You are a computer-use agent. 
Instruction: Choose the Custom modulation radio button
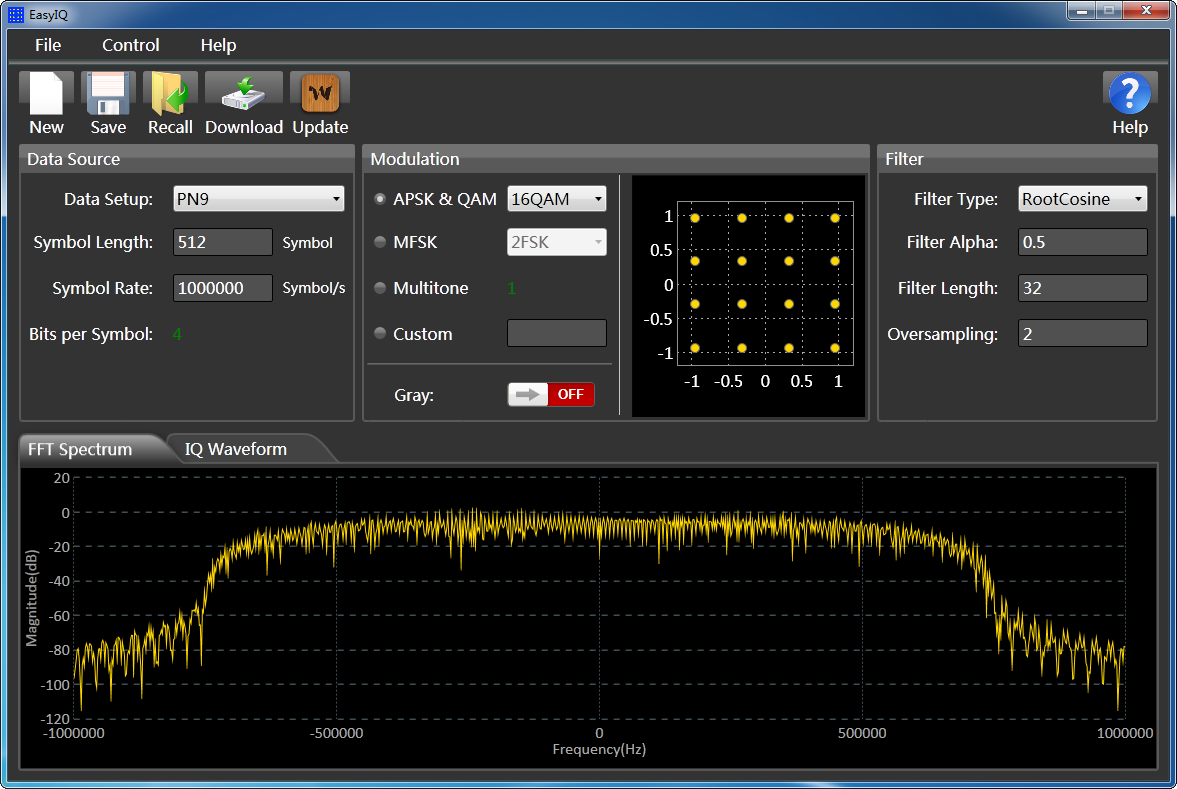coord(380,334)
